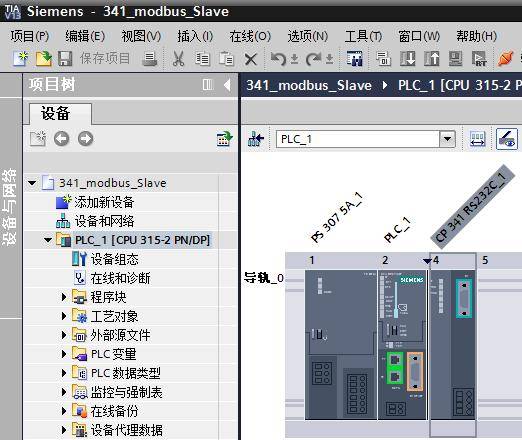This screenshot has height=440, width=522.
Task: Open the 选项(N) menu
Action: pos(308,36)
